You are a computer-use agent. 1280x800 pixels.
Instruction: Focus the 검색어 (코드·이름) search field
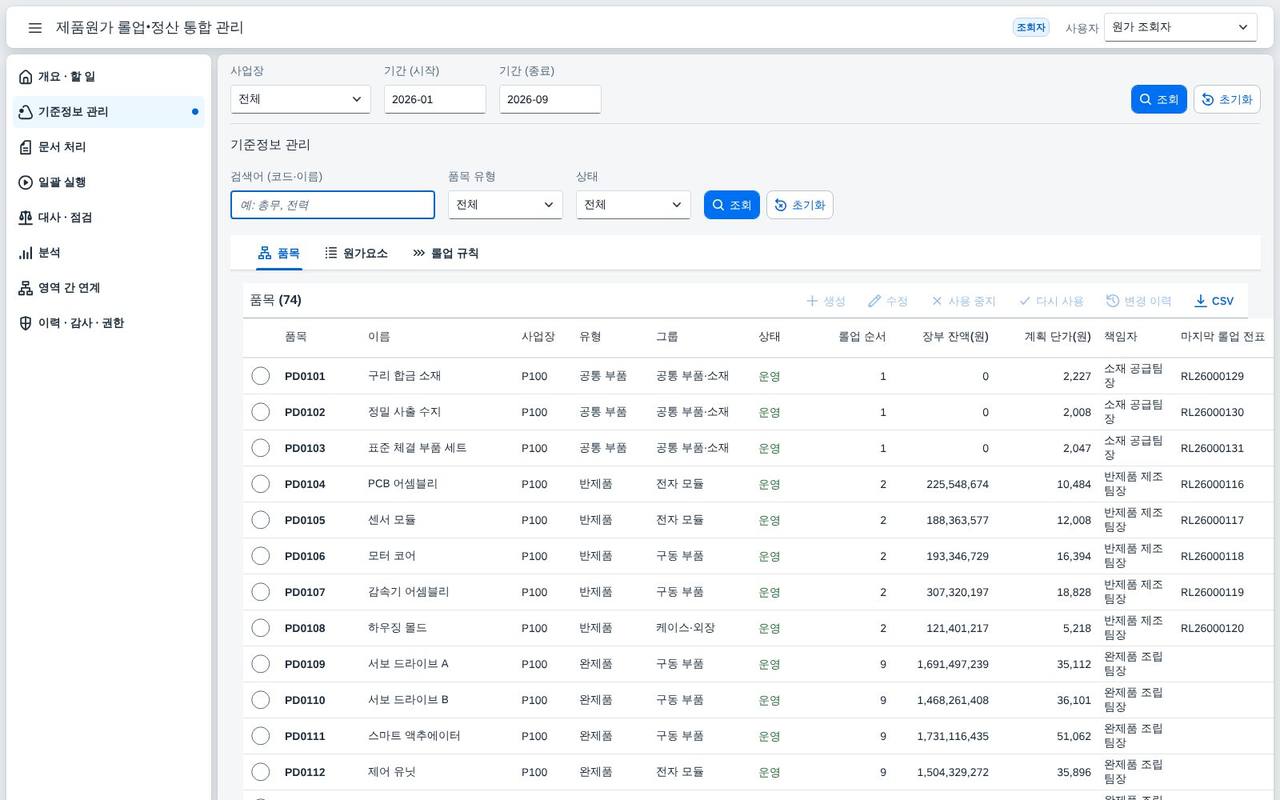pyautogui.click(x=333, y=205)
